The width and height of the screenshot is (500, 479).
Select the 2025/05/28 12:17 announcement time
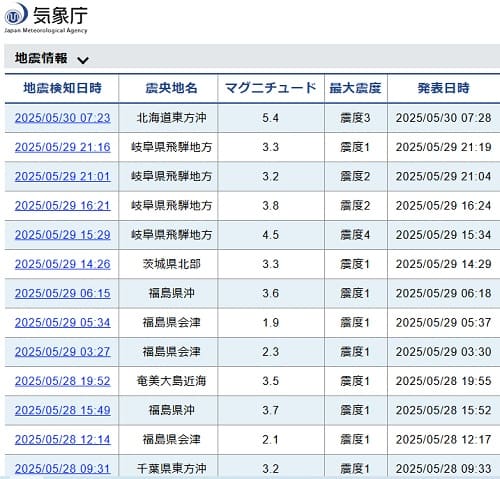pos(443,439)
